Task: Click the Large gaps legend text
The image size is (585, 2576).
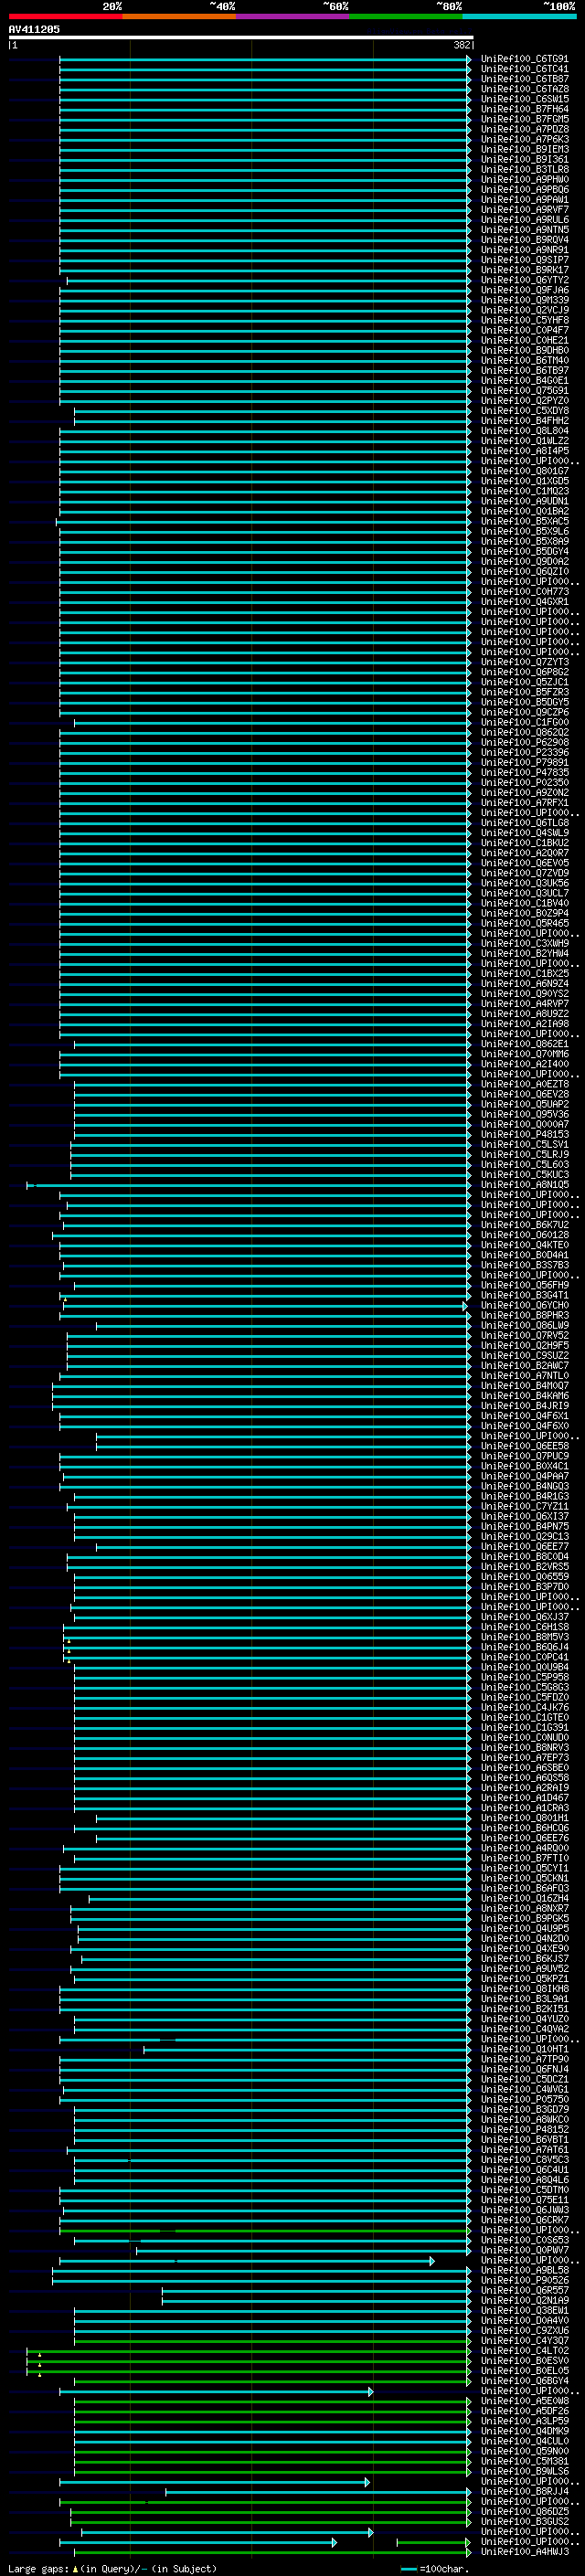Action: coord(112,2569)
